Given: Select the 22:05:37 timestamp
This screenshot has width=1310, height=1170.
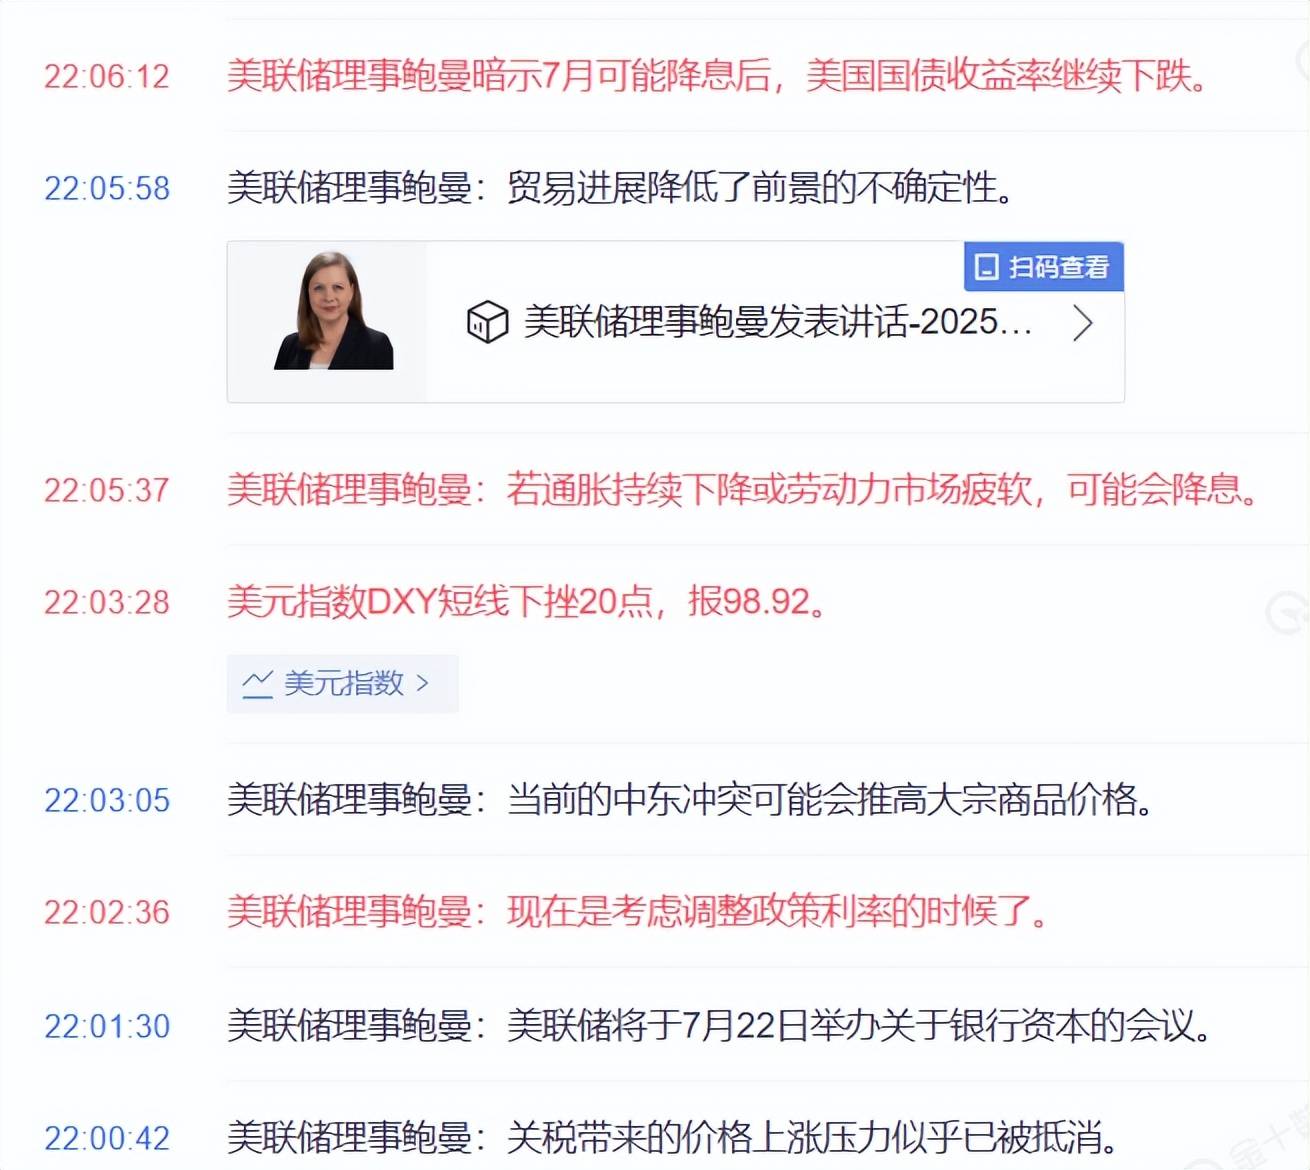Looking at the screenshot, I should (x=107, y=490).
